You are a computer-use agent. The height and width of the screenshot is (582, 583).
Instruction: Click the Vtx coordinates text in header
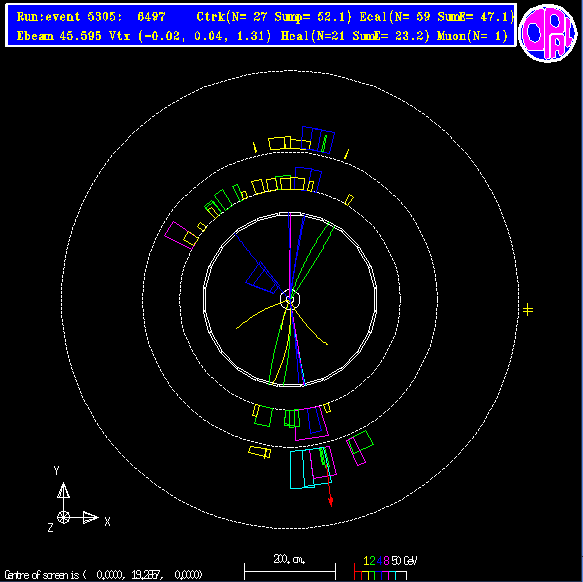pyautogui.click(x=190, y=36)
